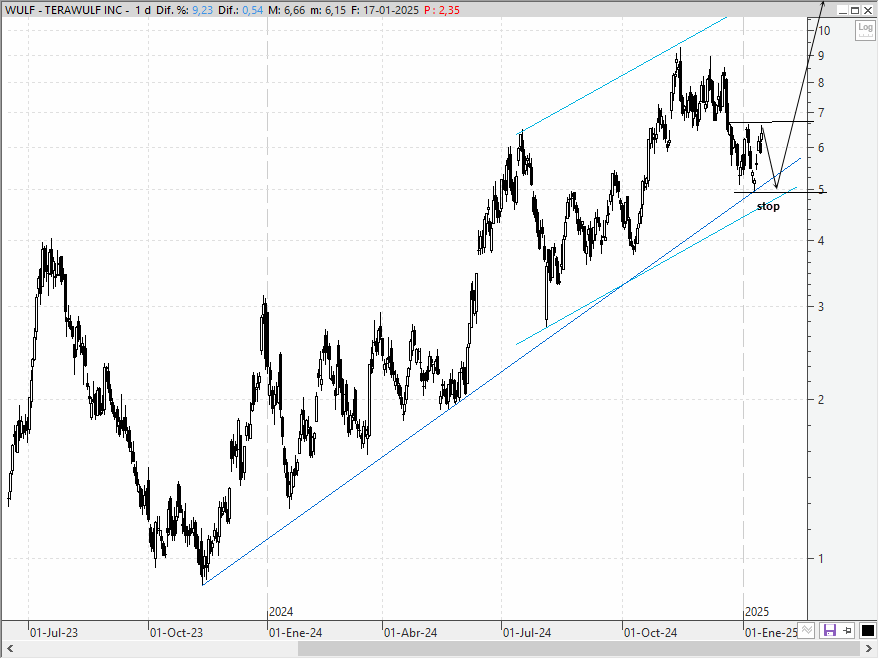Click price axis label 9
879x659 pixels.
pyautogui.click(x=821, y=55)
